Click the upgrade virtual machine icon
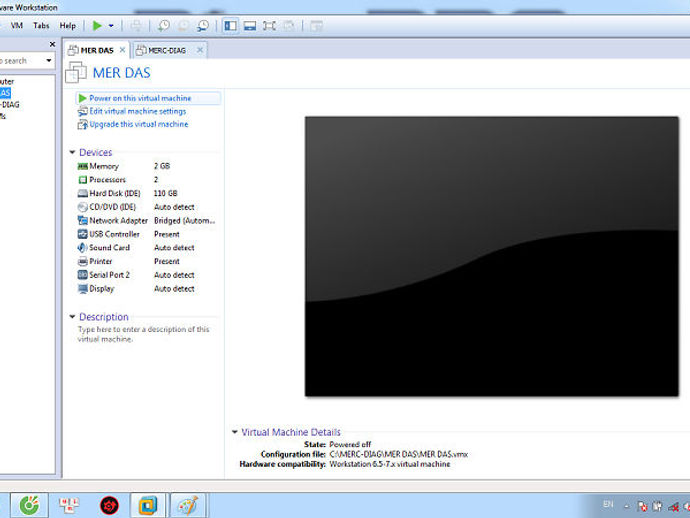 82,125
